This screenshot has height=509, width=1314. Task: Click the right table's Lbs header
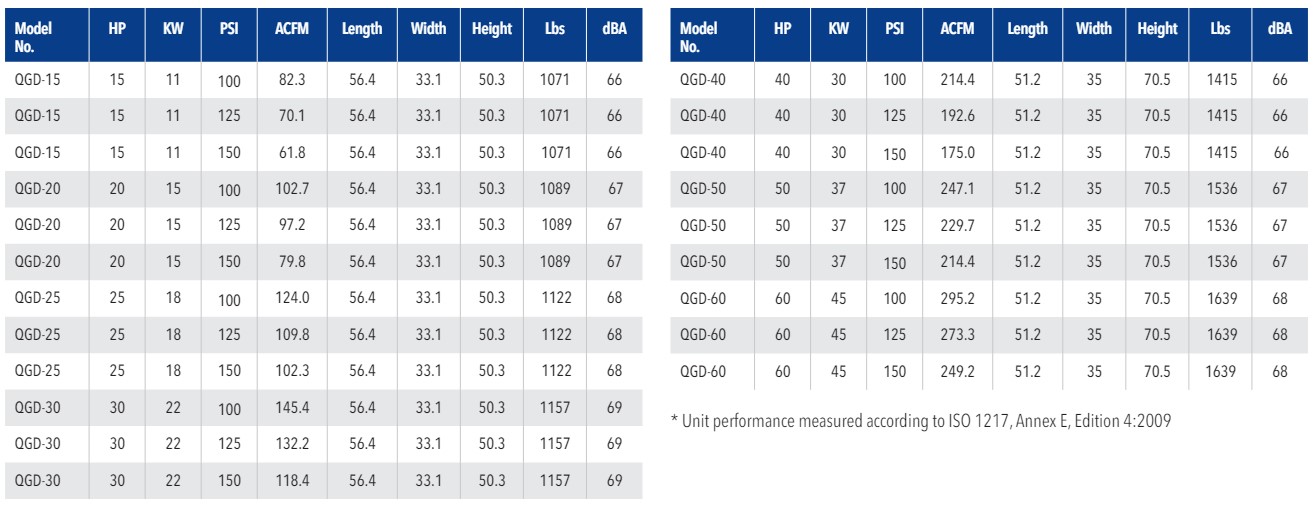coord(1220,30)
